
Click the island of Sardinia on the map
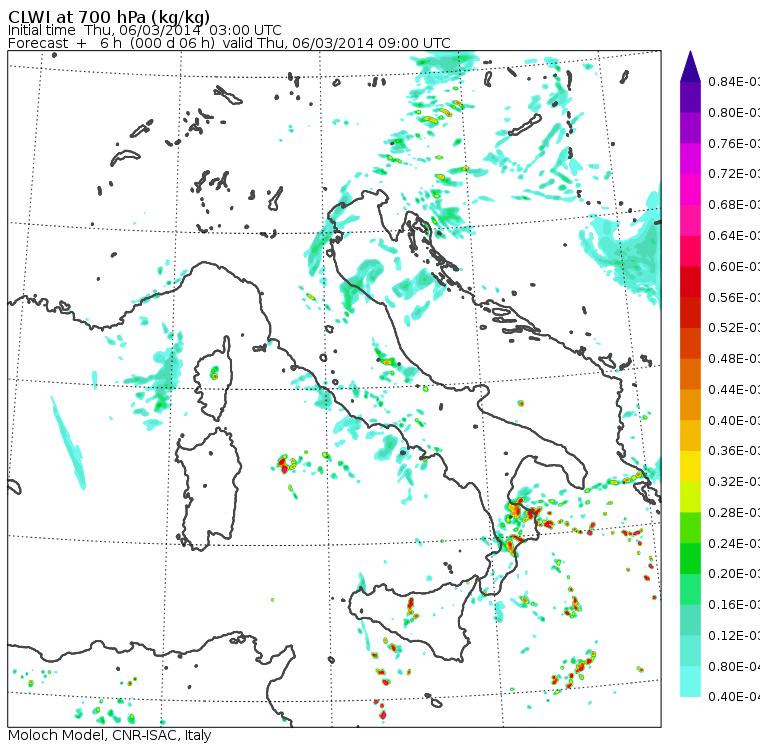pyautogui.click(x=209, y=490)
